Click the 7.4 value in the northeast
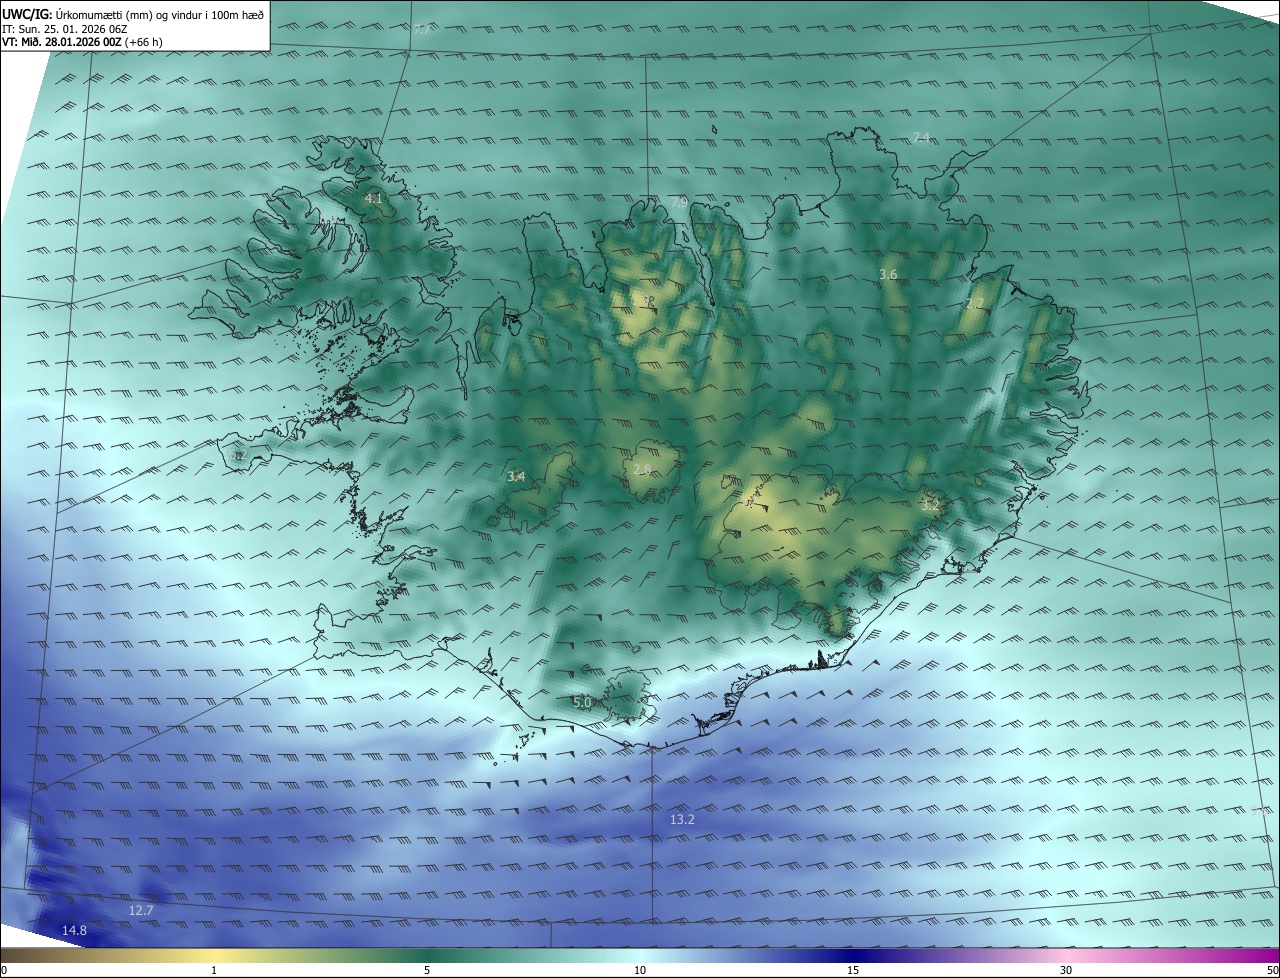The width and height of the screenshot is (1280, 978). click(921, 137)
